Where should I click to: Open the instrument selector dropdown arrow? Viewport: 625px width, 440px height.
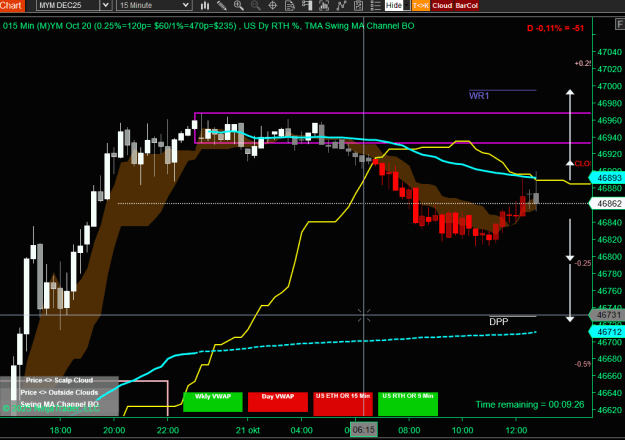tap(105, 5)
